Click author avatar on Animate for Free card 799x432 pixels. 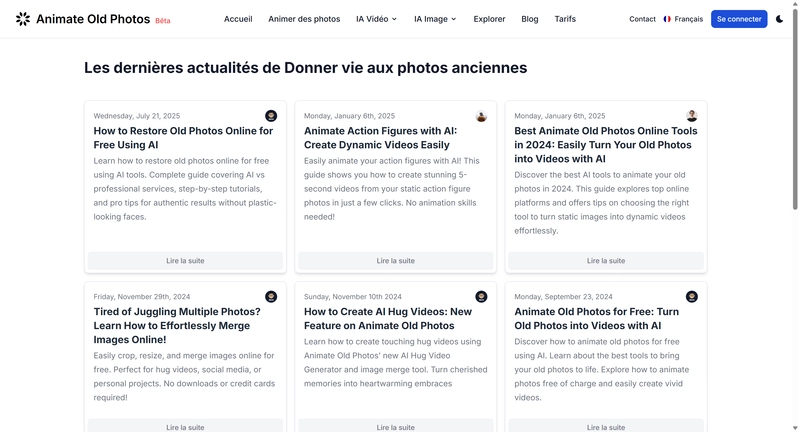click(x=691, y=296)
